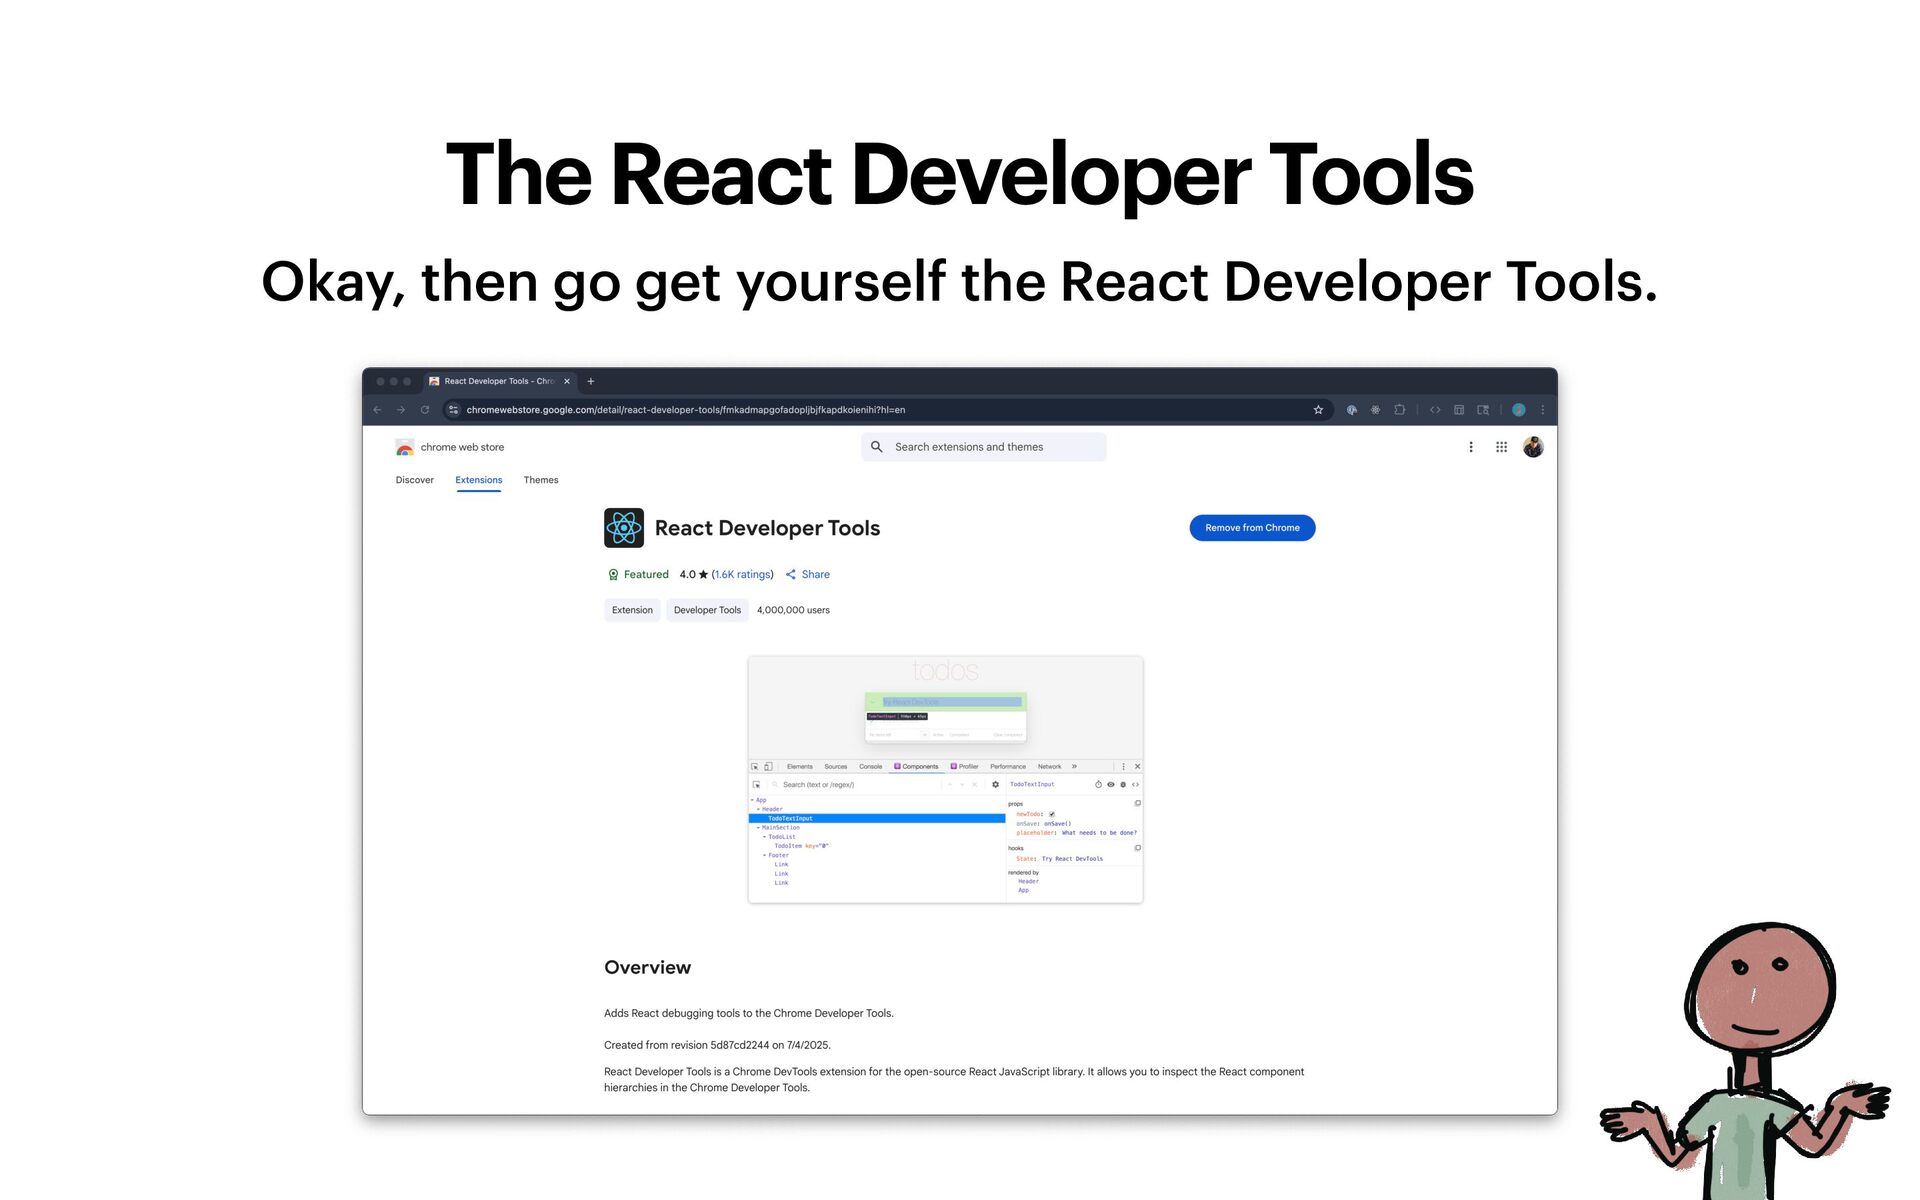Click the browser back arrow
The height and width of the screenshot is (1200, 1920).
pos(377,410)
